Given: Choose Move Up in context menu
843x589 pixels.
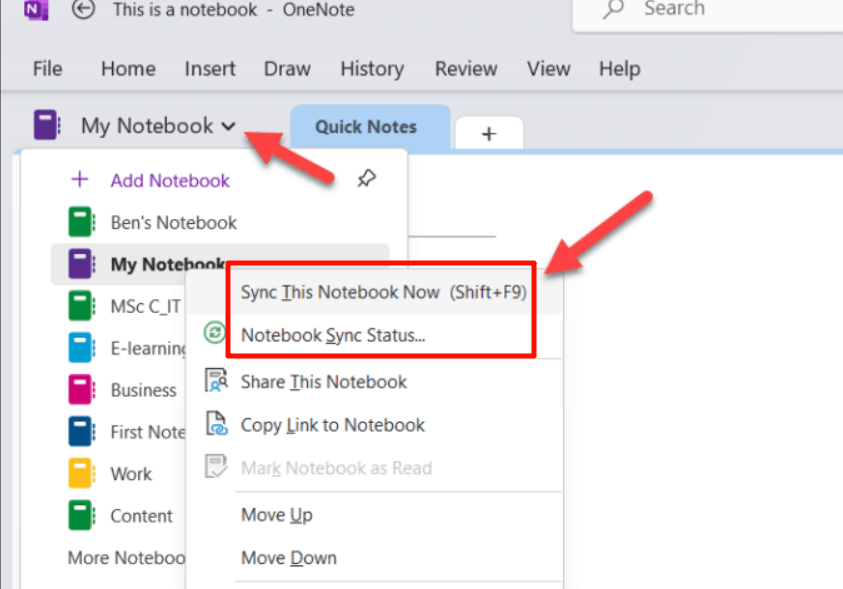Looking at the screenshot, I should point(277,515).
